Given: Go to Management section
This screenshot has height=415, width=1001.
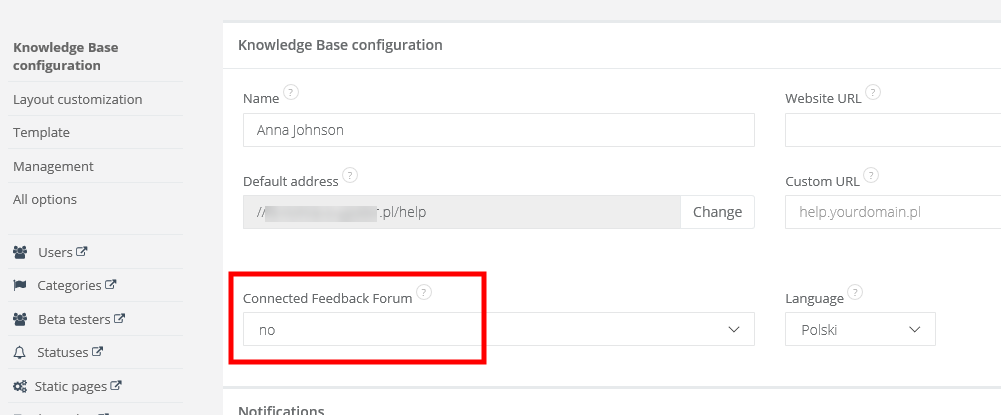Looking at the screenshot, I should 53,166.
